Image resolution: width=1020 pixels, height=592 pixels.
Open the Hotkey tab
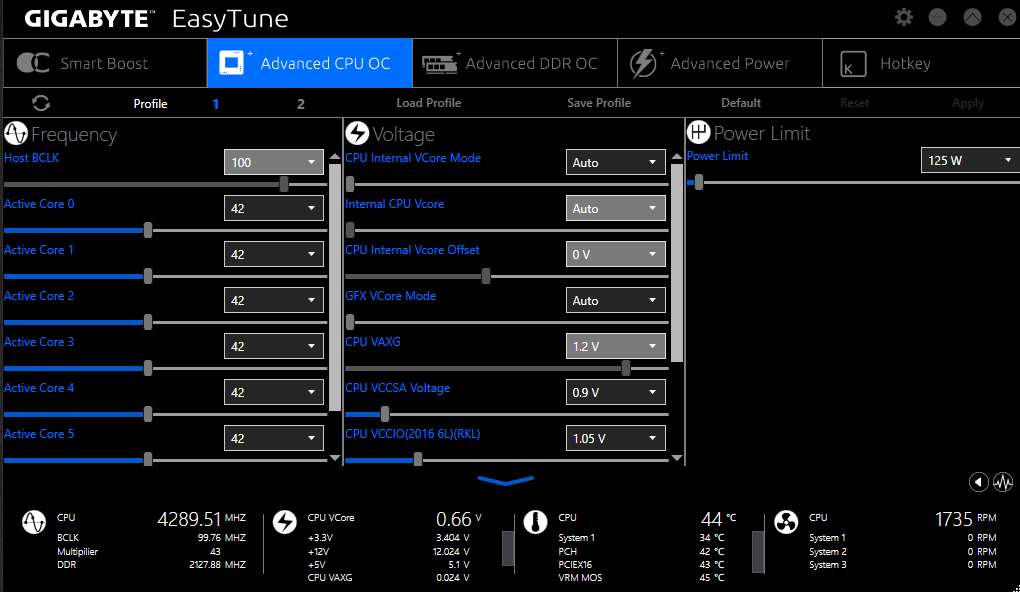click(x=921, y=63)
